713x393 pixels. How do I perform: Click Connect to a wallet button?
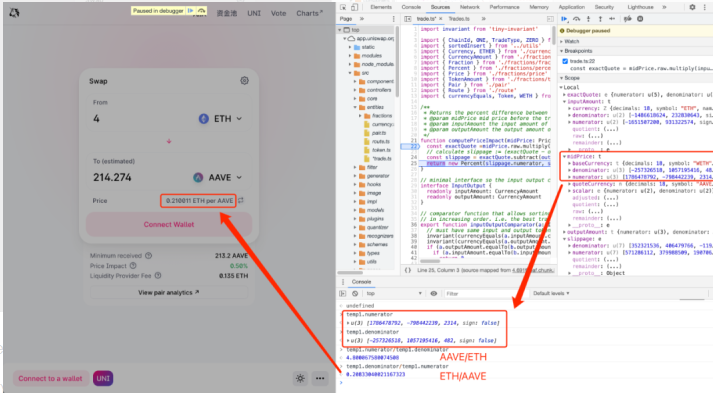50,378
